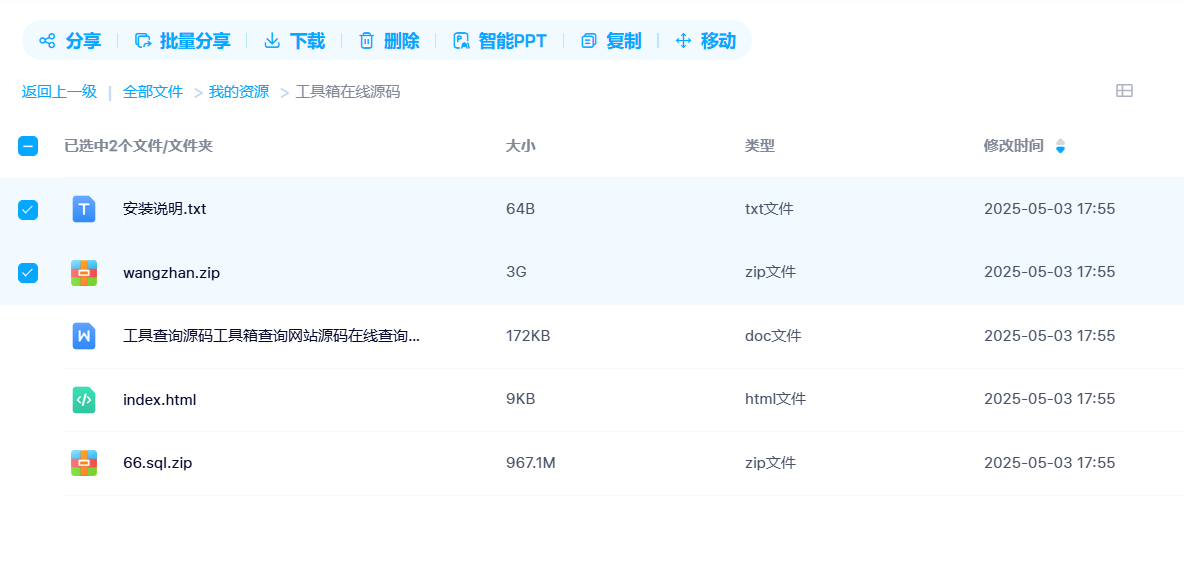Uncheck the wangzhan.zip checkbox
The width and height of the screenshot is (1184, 572).
pyautogui.click(x=28, y=272)
